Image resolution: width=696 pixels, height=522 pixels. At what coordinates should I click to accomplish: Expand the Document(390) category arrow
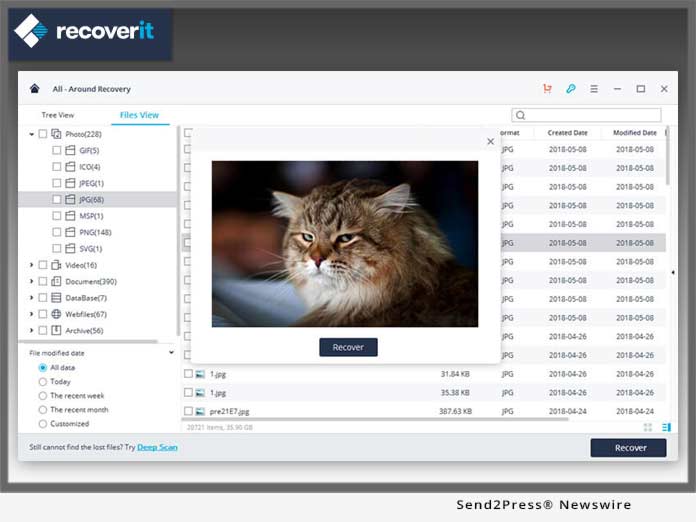32,281
